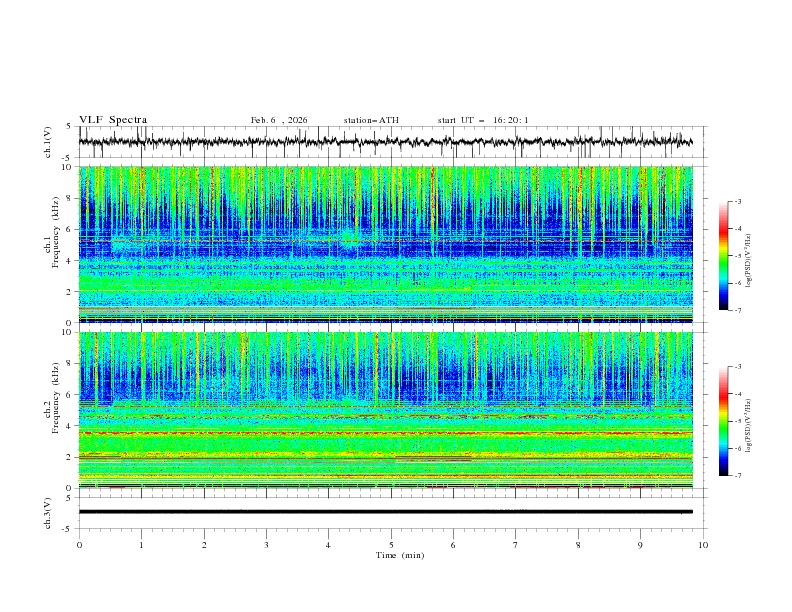Click time axis tick label "10"

pyautogui.click(x=703, y=545)
